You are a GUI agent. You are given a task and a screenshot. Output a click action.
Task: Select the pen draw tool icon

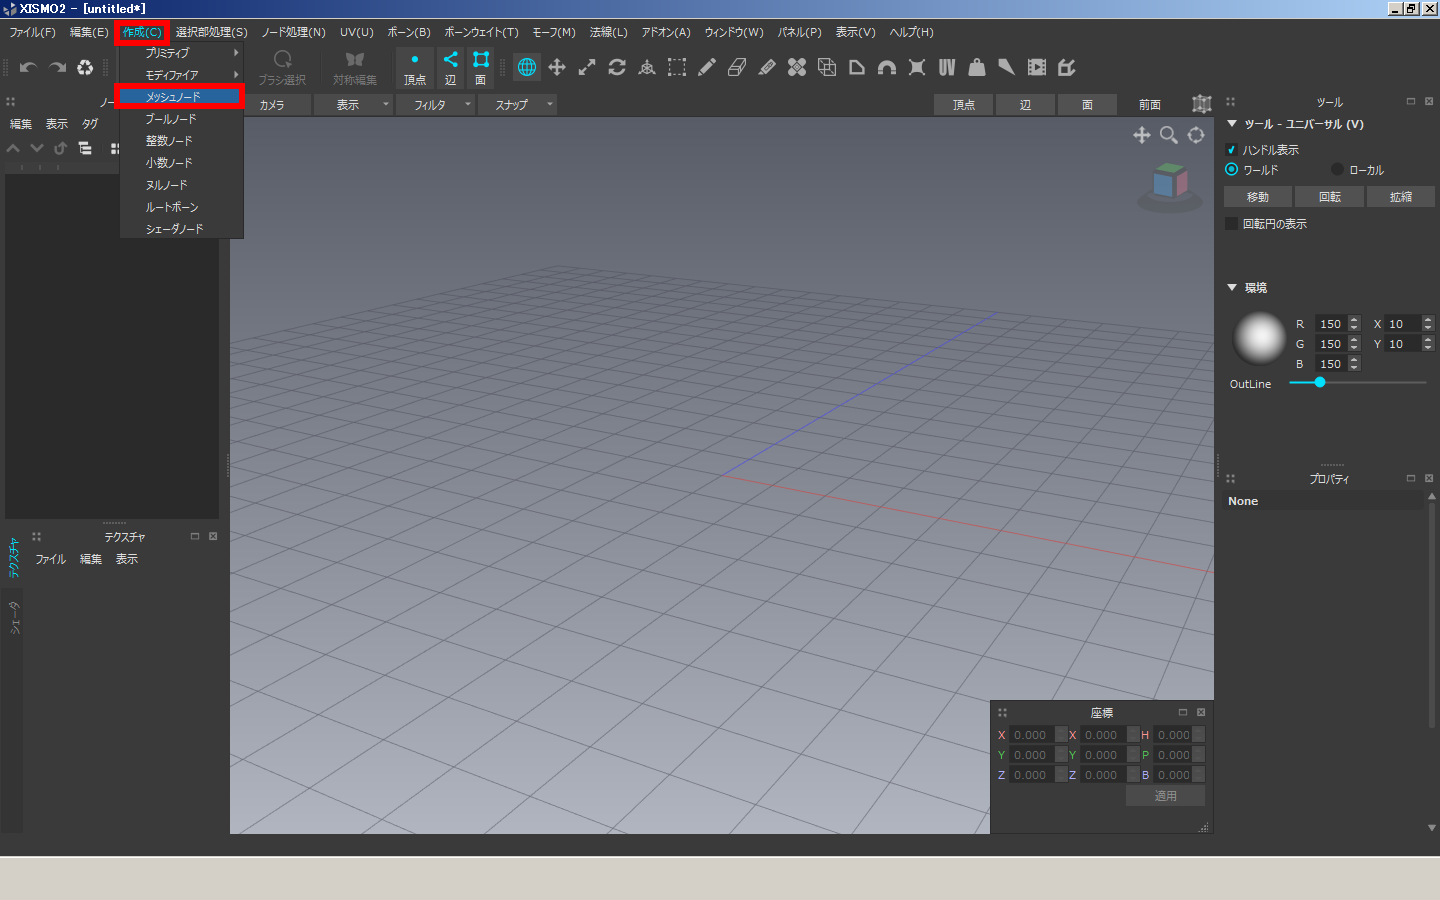pos(707,67)
